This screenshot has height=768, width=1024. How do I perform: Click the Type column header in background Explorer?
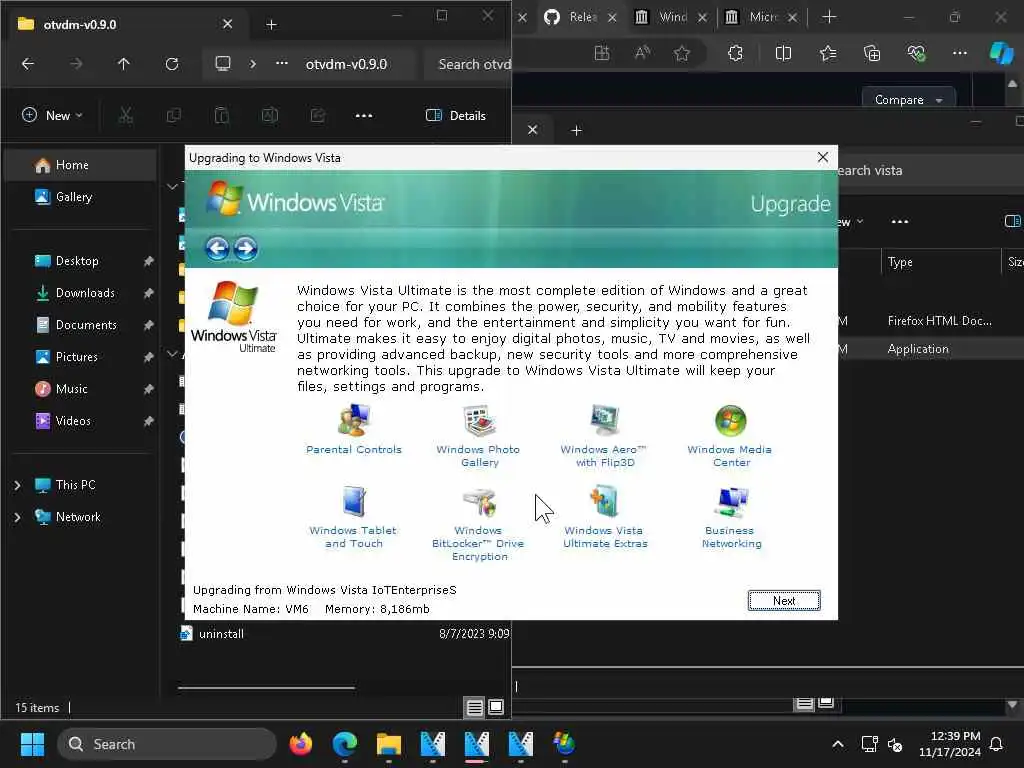pyautogui.click(x=940, y=262)
